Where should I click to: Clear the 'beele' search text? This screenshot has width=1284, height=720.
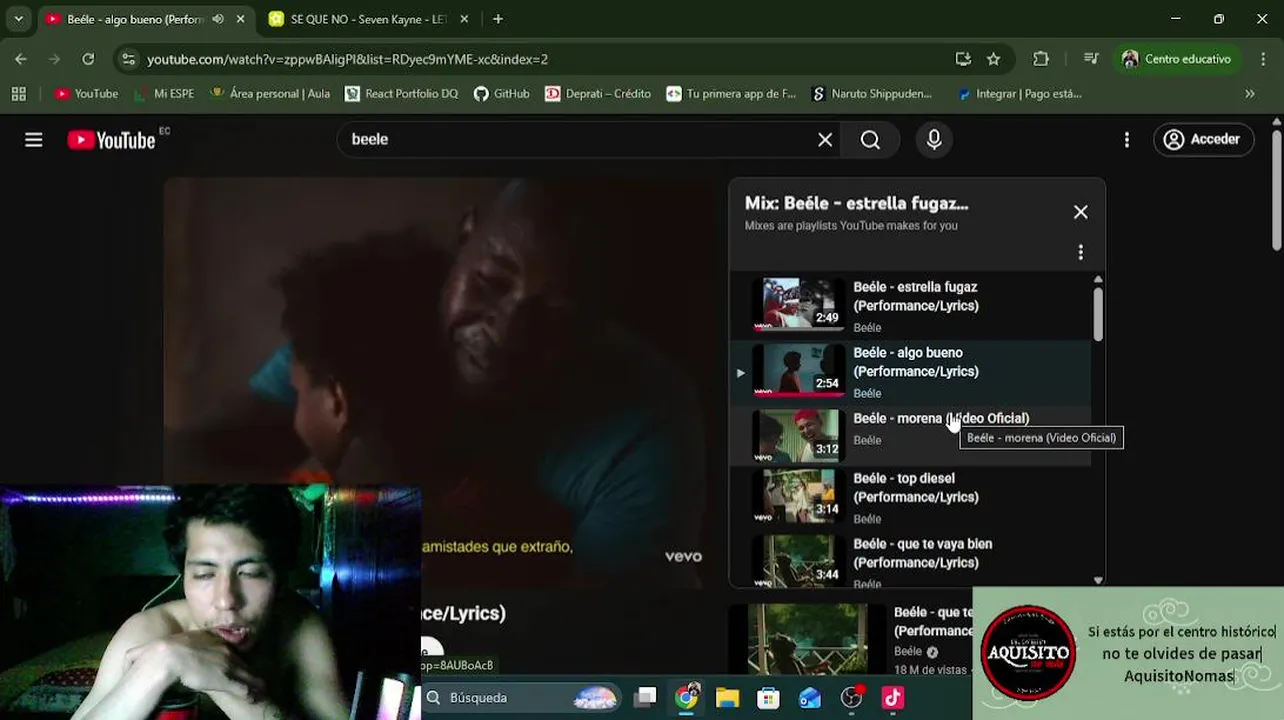click(825, 140)
